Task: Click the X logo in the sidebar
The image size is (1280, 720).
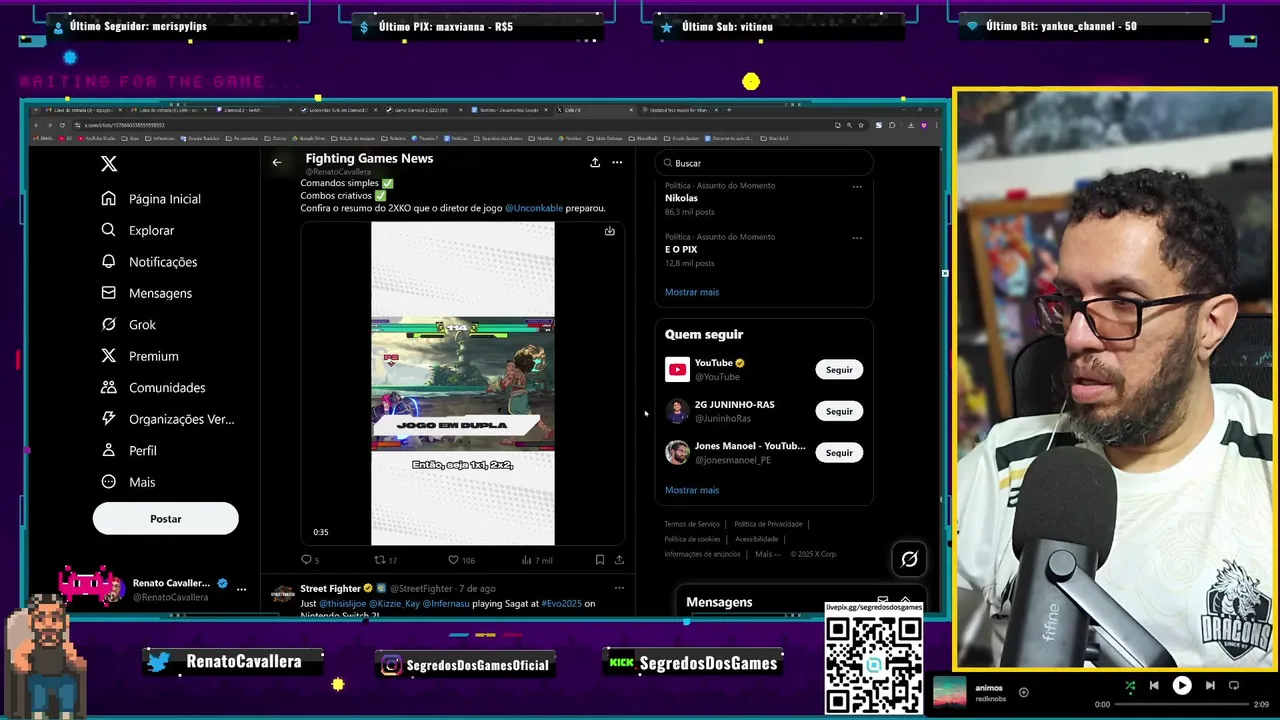Action: [x=109, y=164]
